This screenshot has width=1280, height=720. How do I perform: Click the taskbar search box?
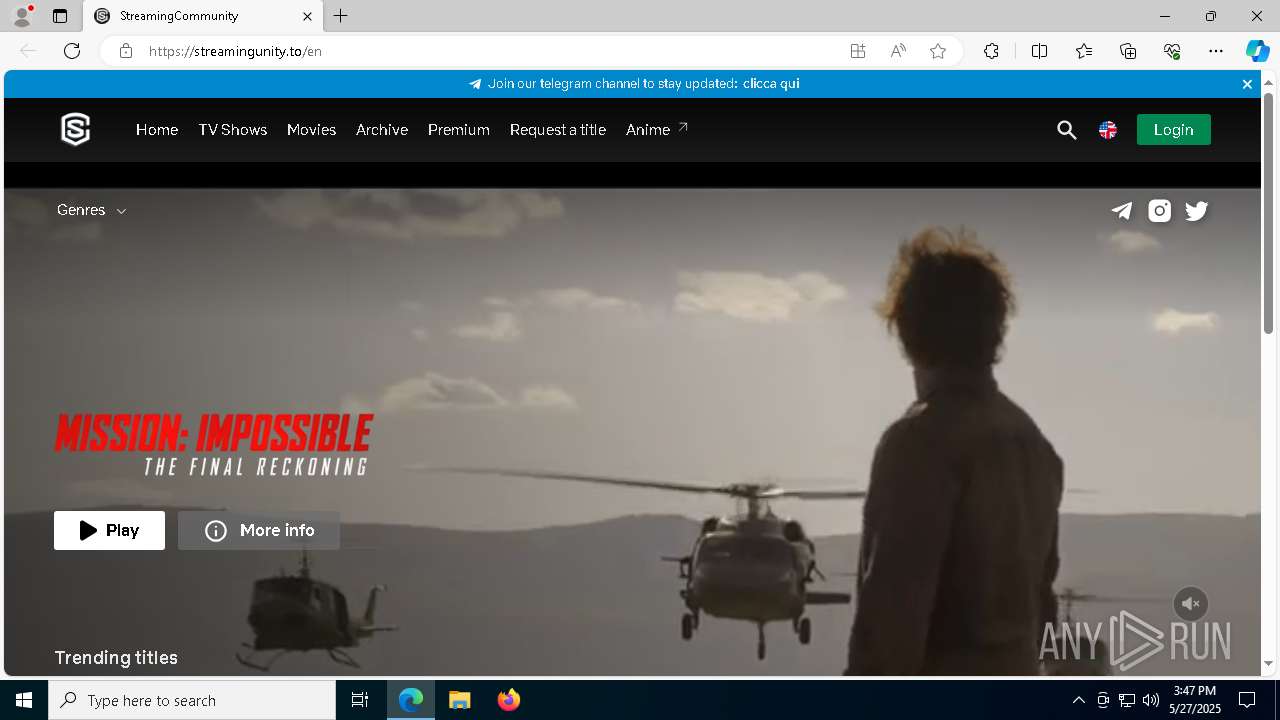click(x=192, y=700)
